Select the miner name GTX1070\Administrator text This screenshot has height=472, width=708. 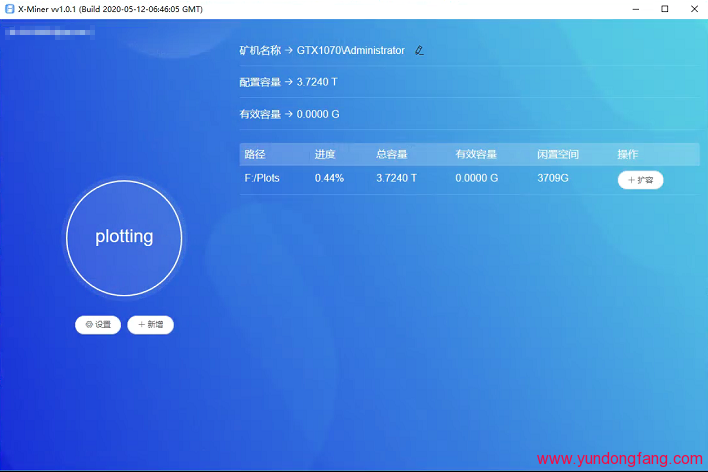[350, 50]
